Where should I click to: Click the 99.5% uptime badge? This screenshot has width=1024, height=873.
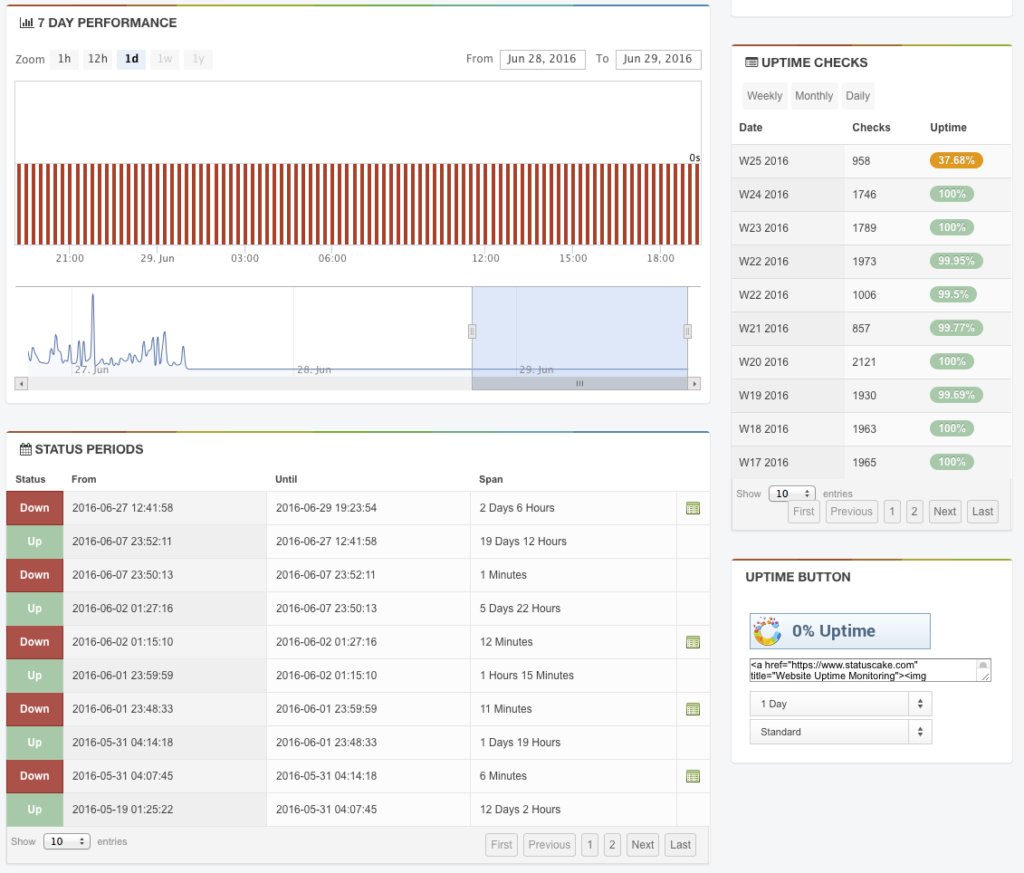coord(953,294)
